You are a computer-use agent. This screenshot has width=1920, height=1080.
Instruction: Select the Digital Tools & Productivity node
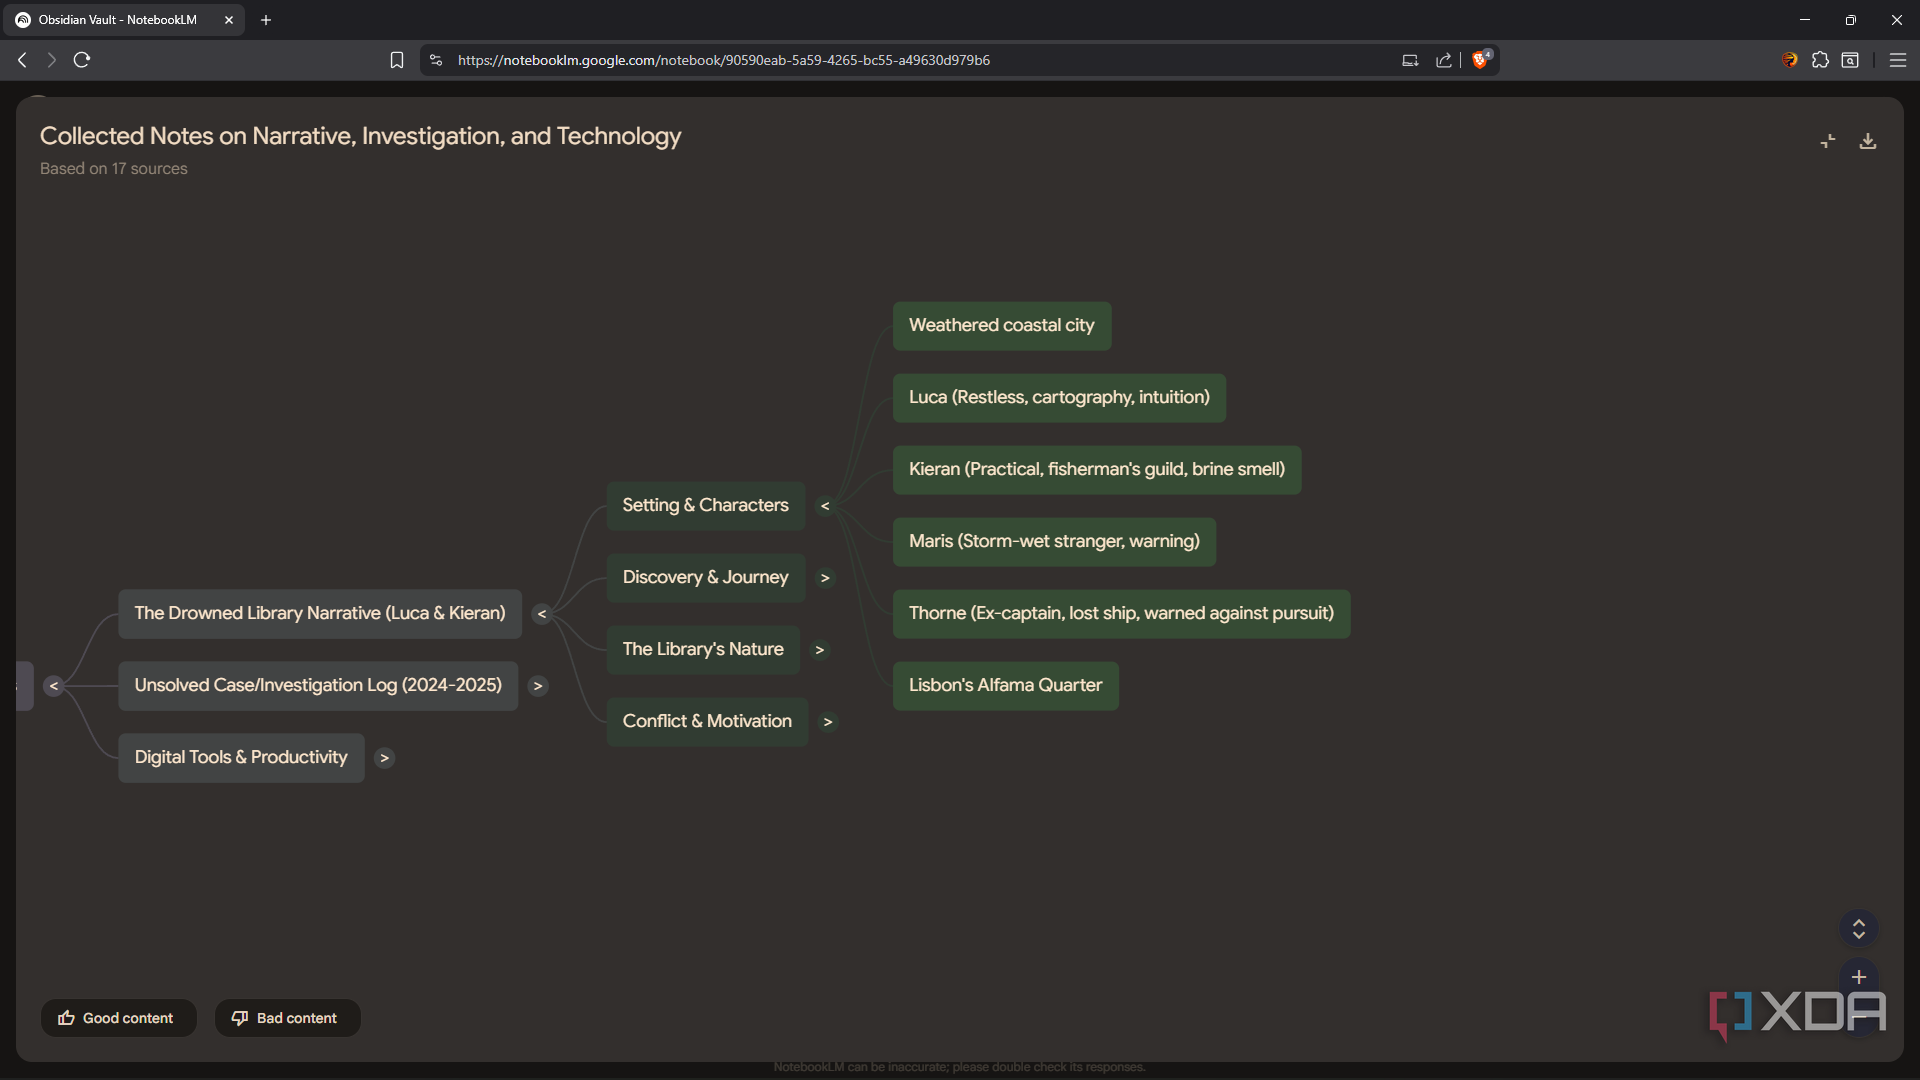[x=241, y=758]
